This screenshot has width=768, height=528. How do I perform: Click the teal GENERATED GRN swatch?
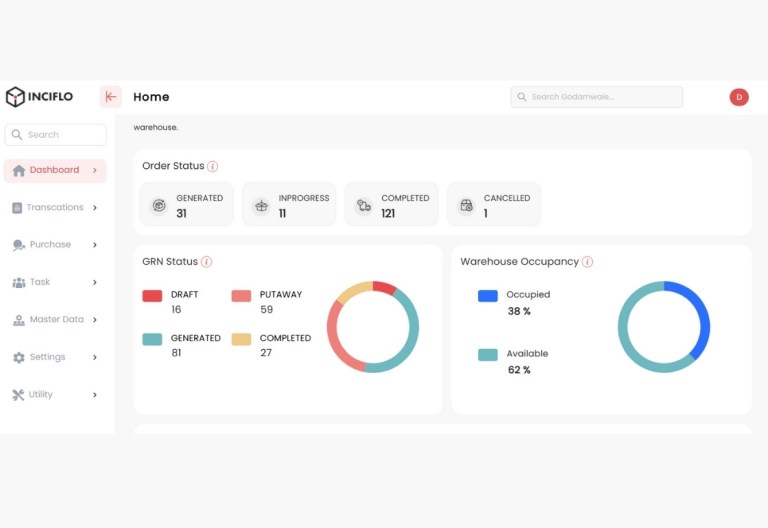[152, 339]
